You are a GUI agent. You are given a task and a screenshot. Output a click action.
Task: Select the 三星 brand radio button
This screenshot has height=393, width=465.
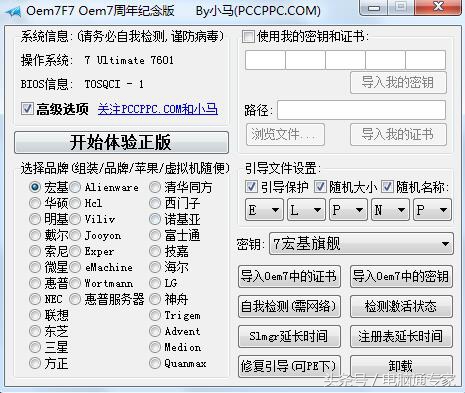[x=35, y=347]
